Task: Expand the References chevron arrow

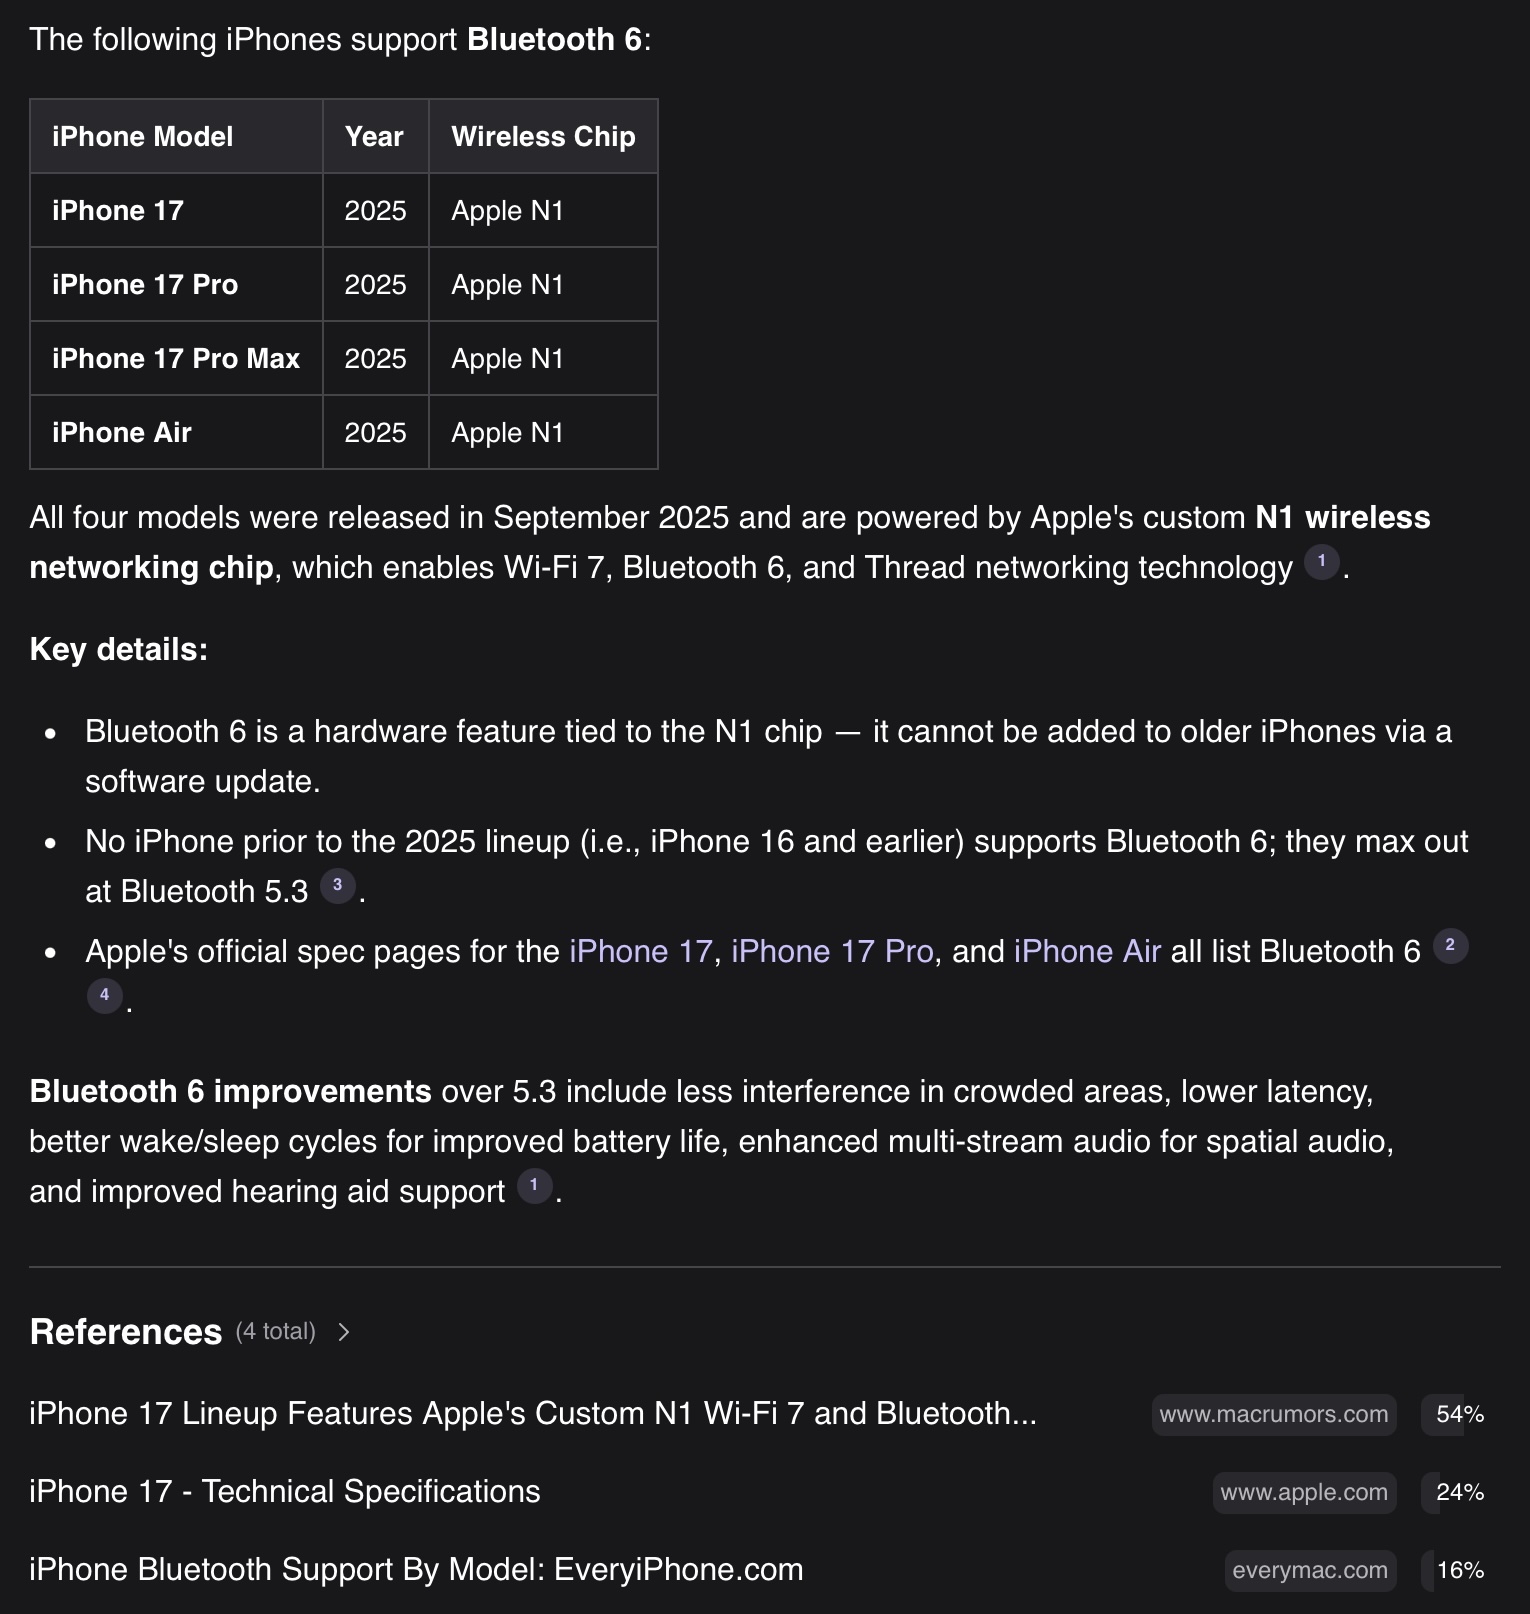Action: click(344, 1332)
